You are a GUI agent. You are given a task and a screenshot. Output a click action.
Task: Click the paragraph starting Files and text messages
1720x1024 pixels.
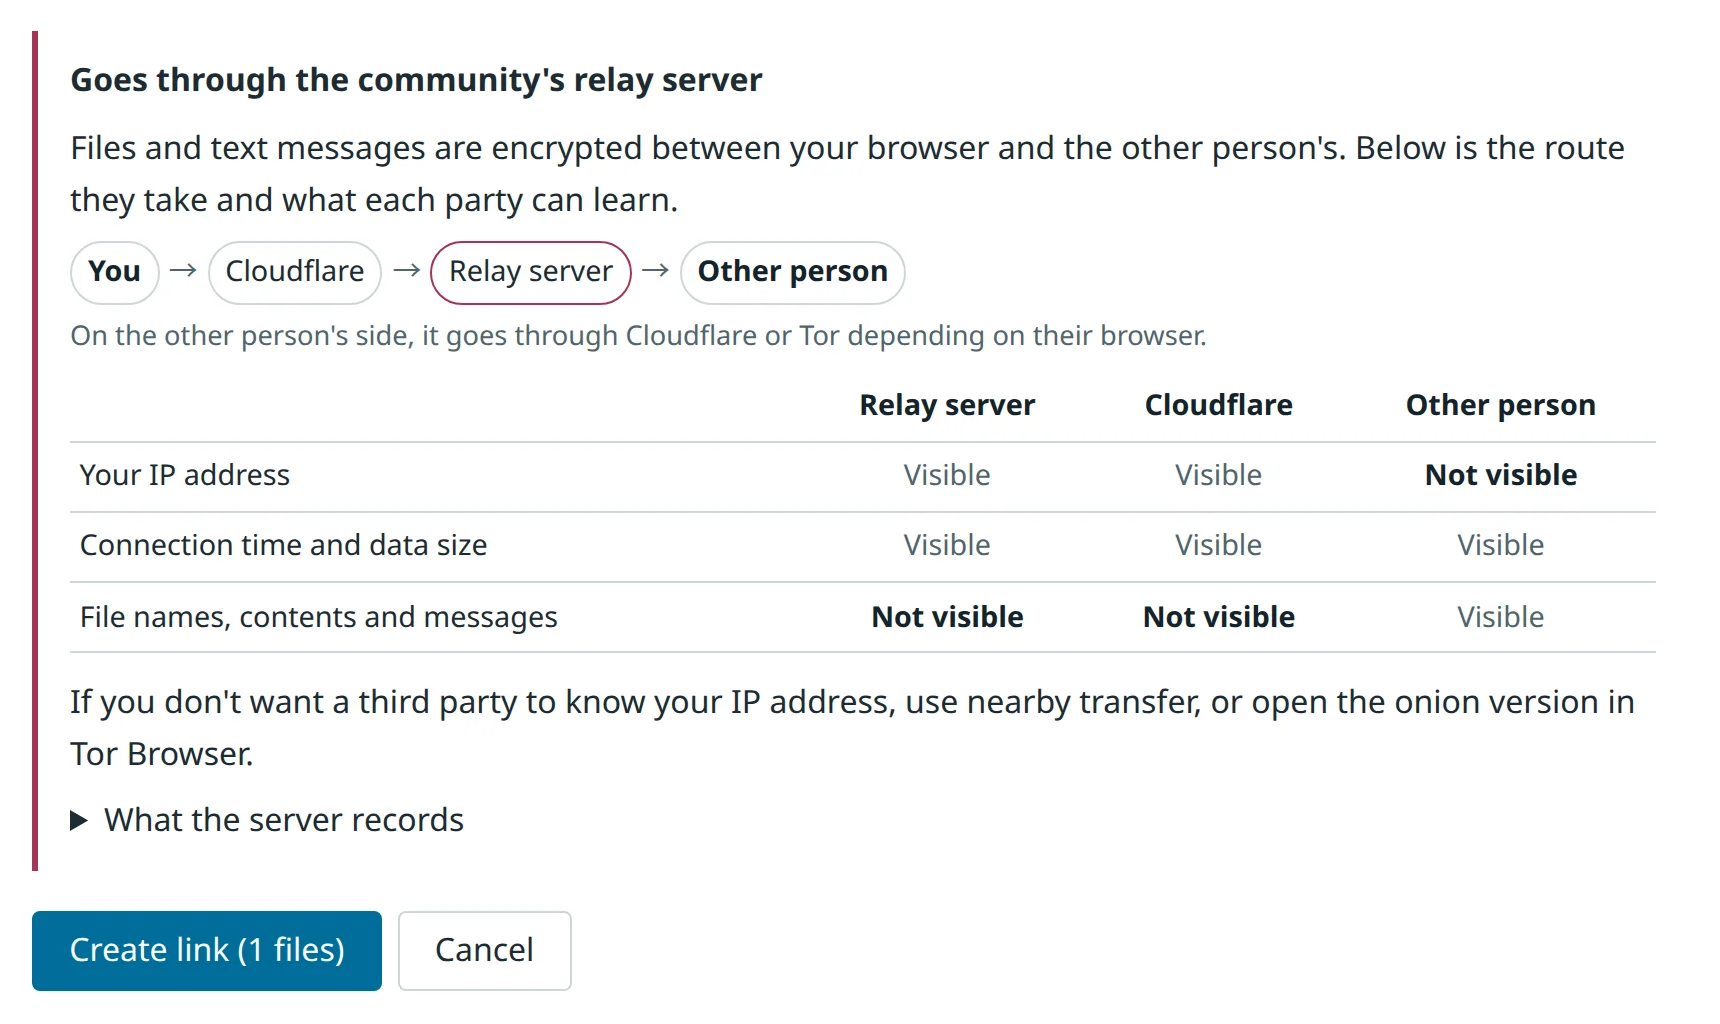(x=848, y=174)
